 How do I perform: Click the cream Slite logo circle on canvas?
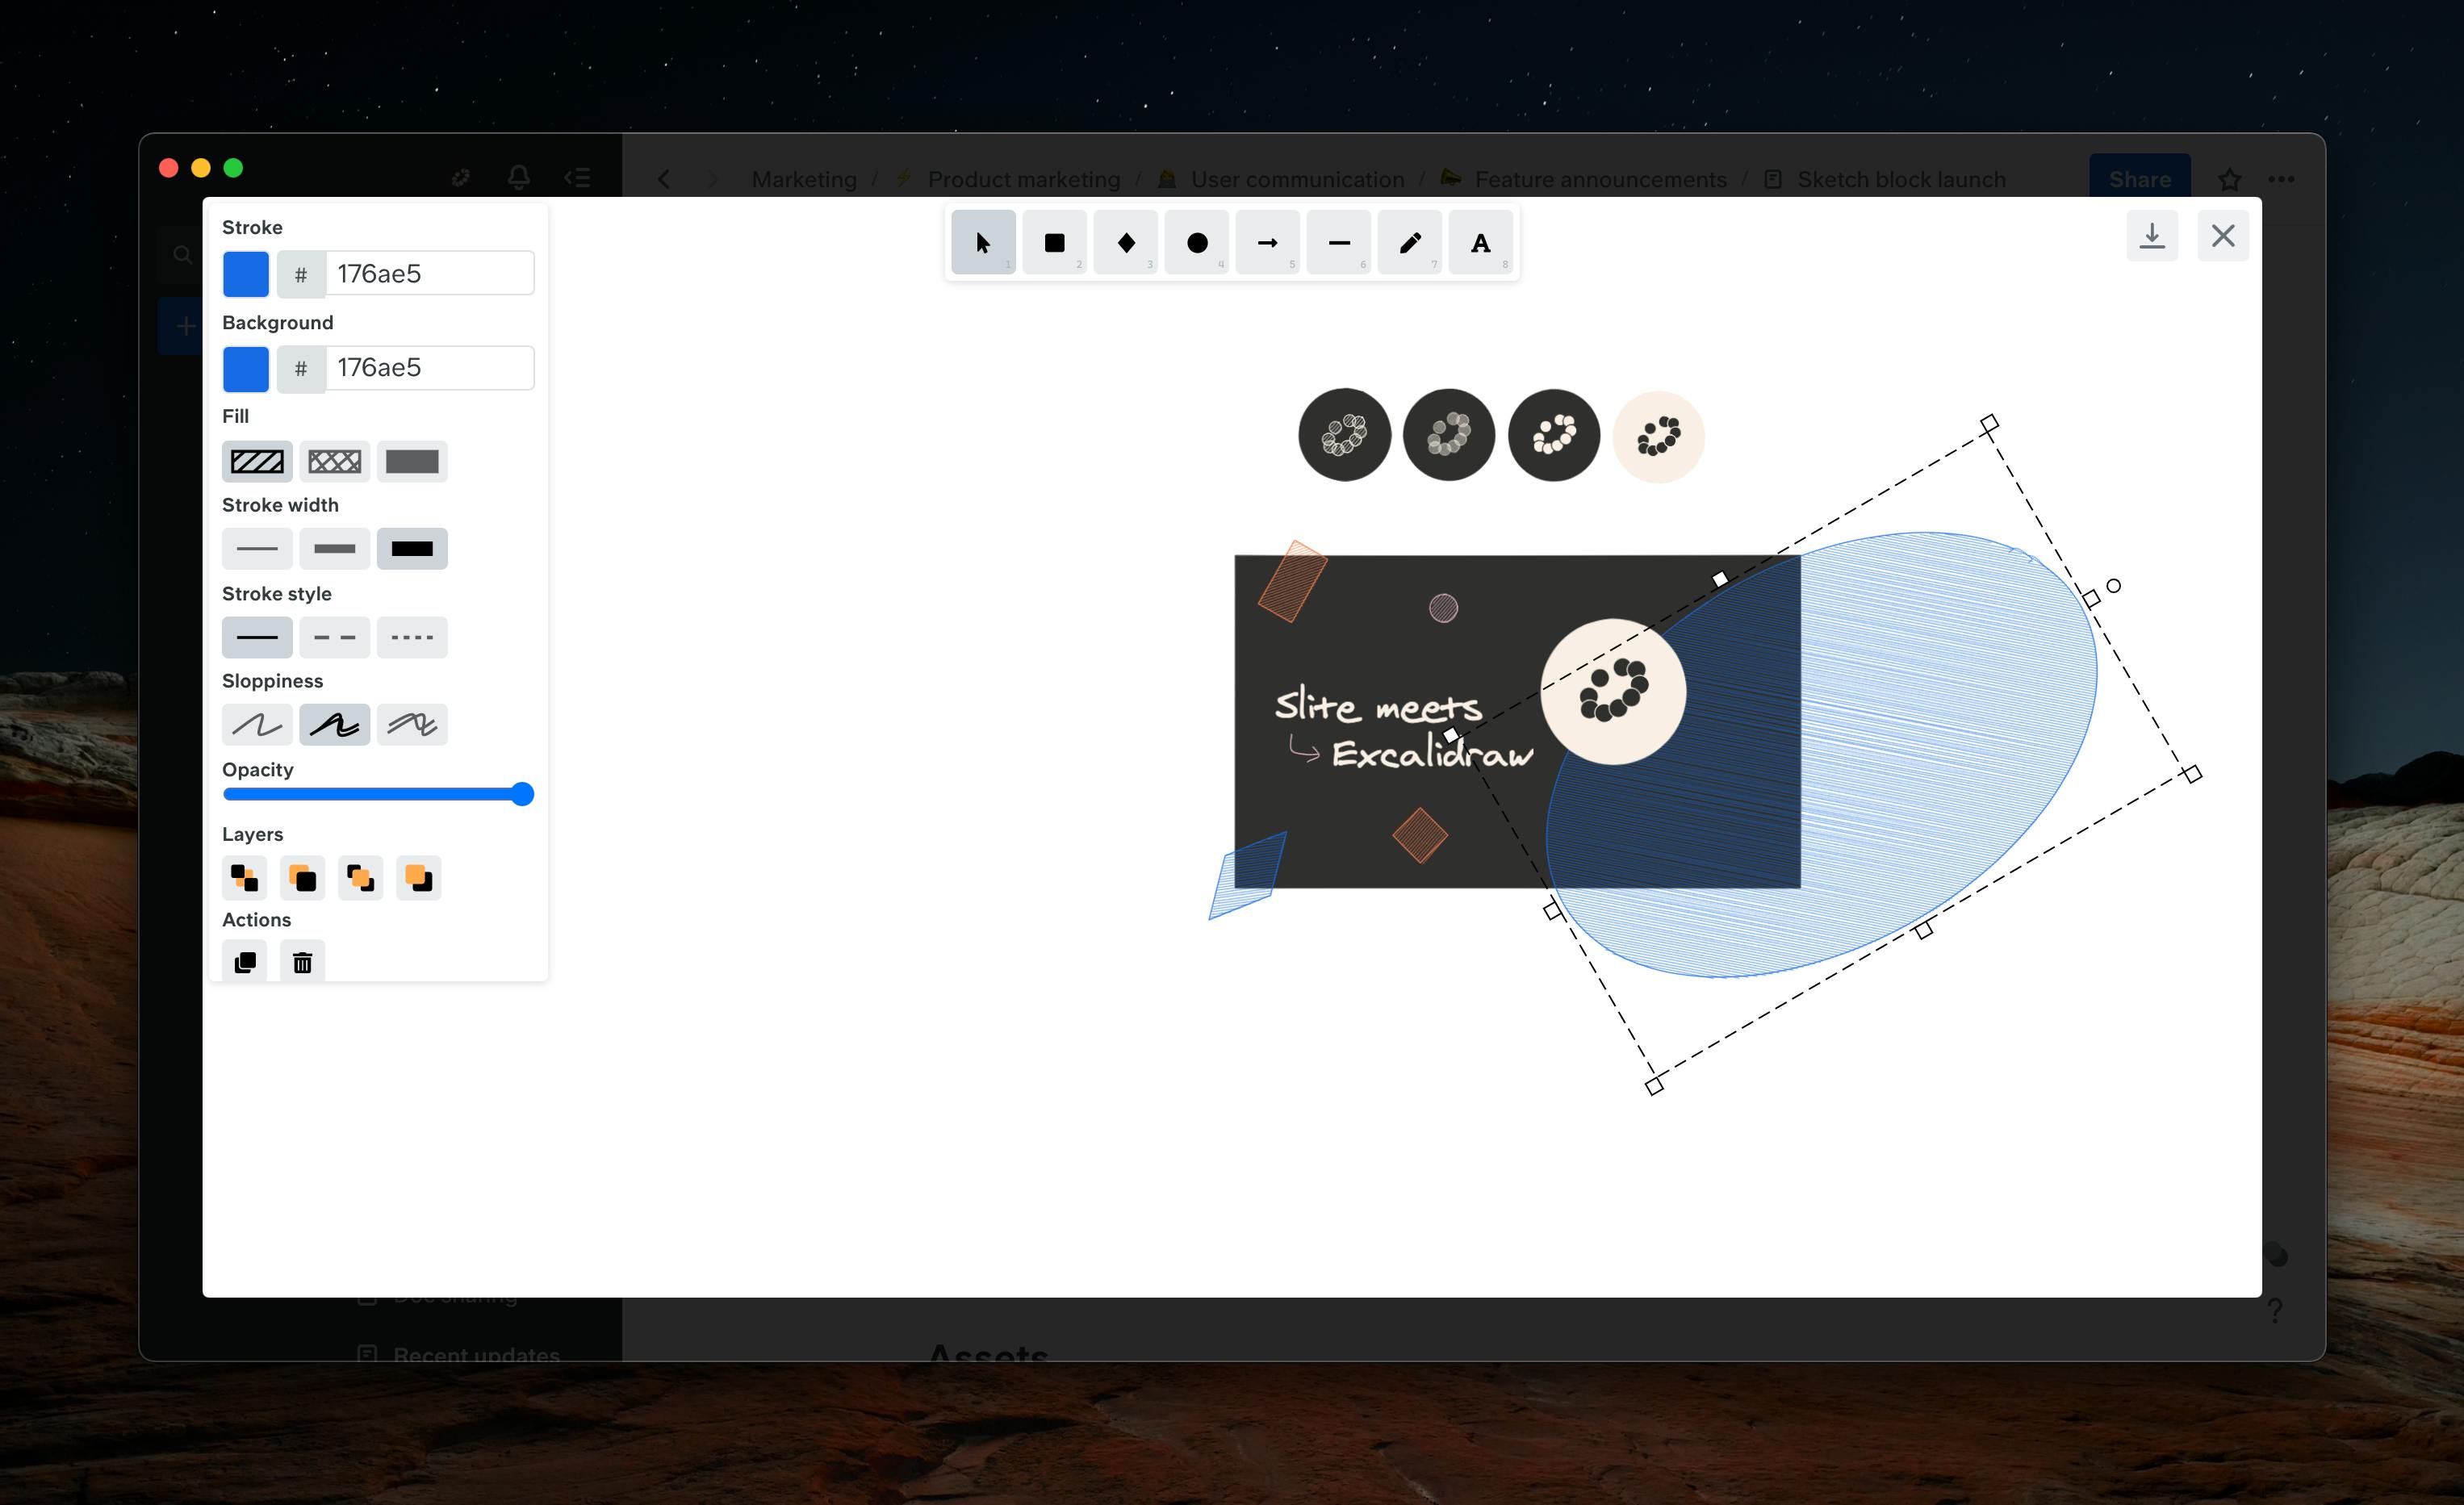click(1613, 691)
